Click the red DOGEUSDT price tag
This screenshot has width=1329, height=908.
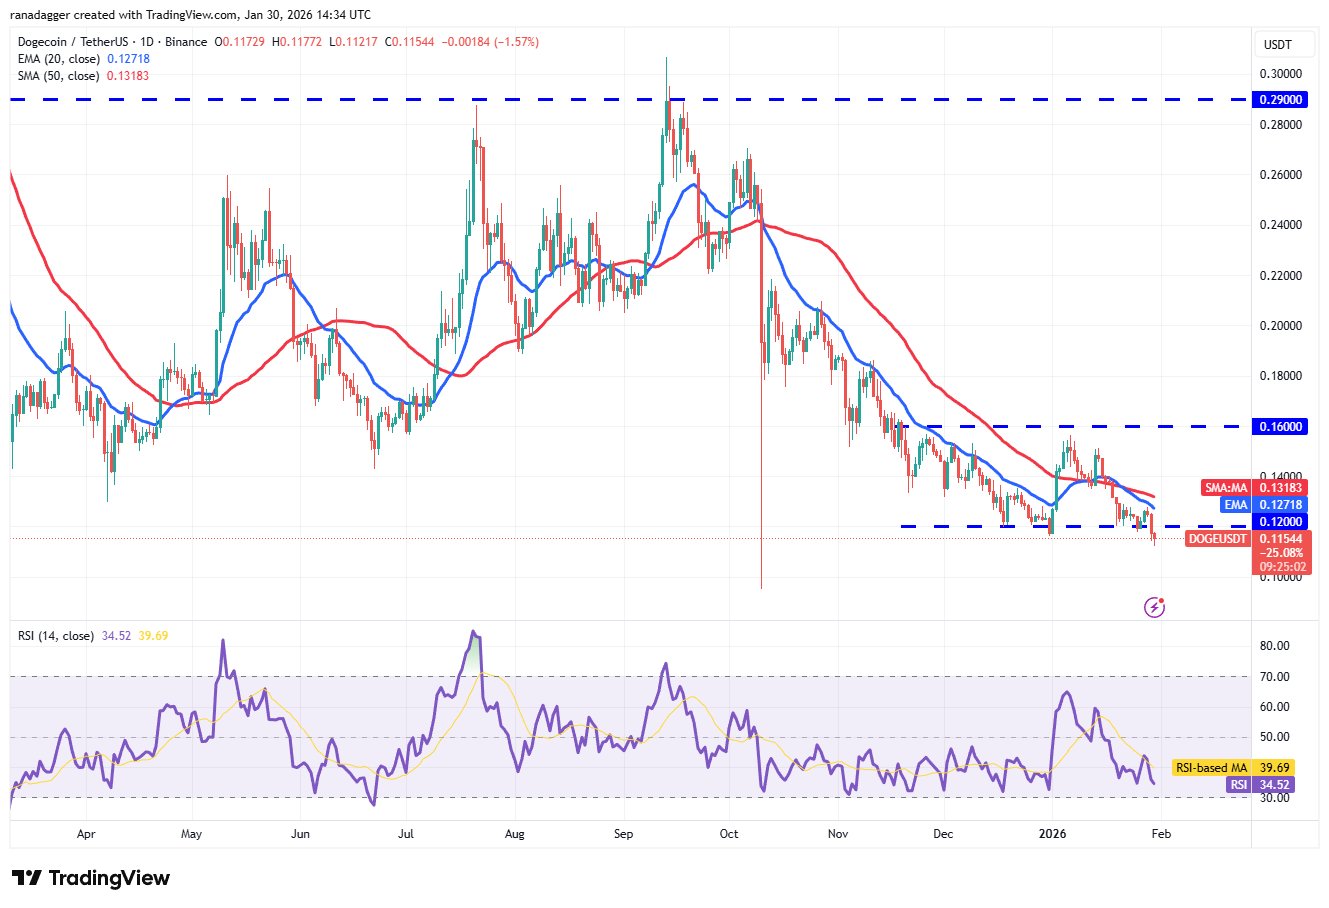(x=1217, y=539)
